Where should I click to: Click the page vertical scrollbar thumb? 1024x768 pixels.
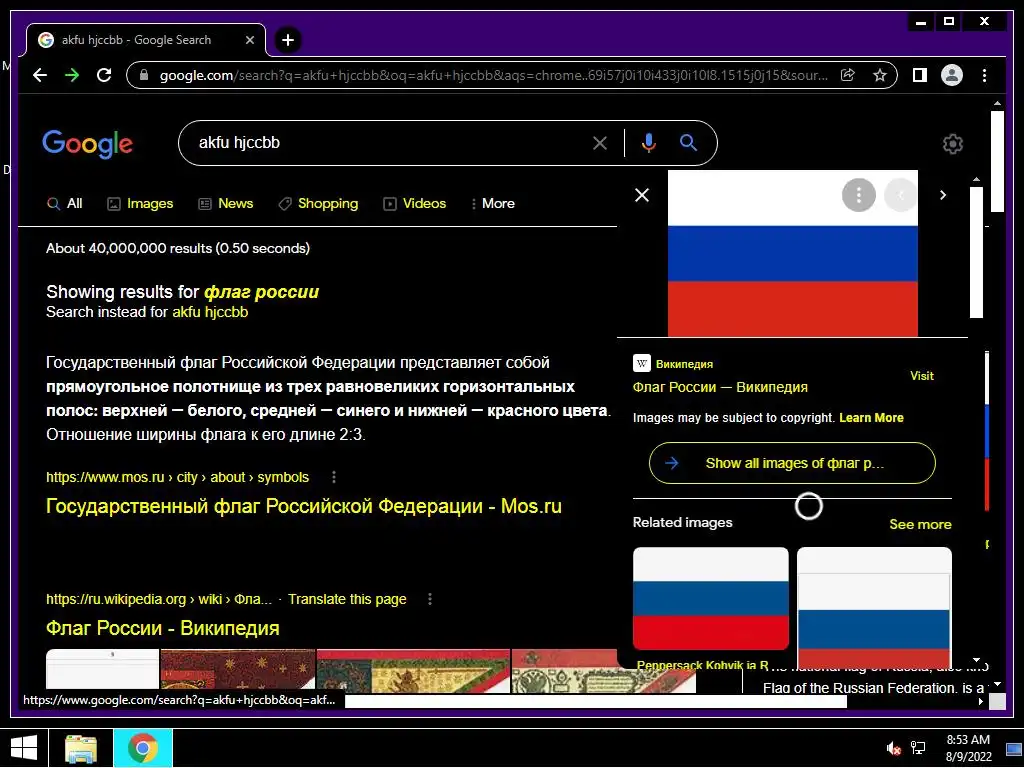click(997, 161)
